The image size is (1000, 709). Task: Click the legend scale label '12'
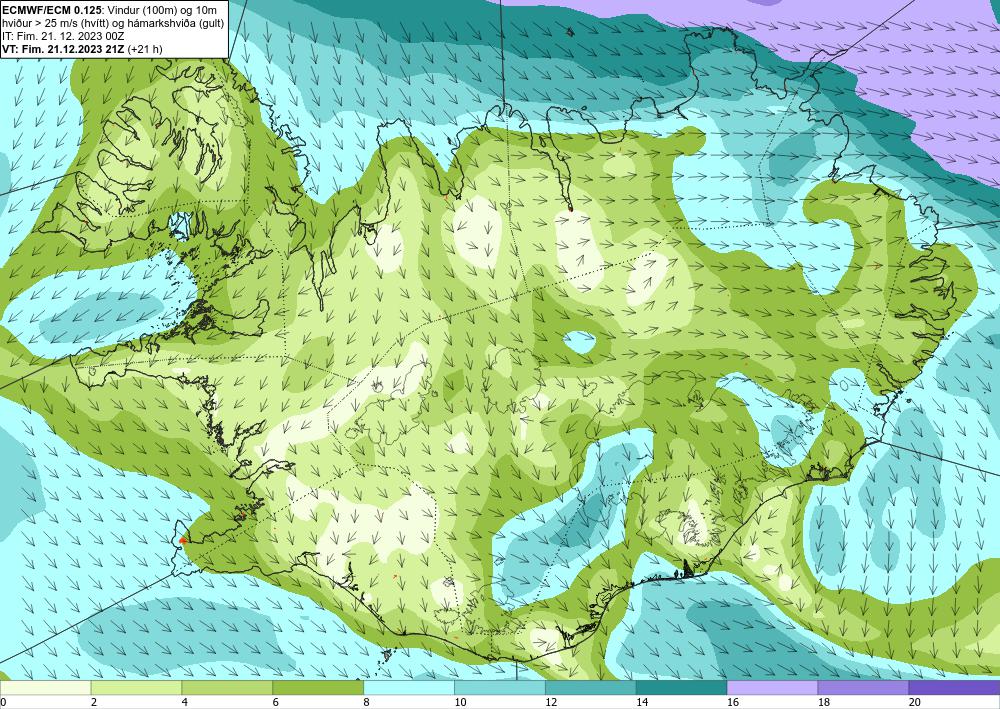551,702
